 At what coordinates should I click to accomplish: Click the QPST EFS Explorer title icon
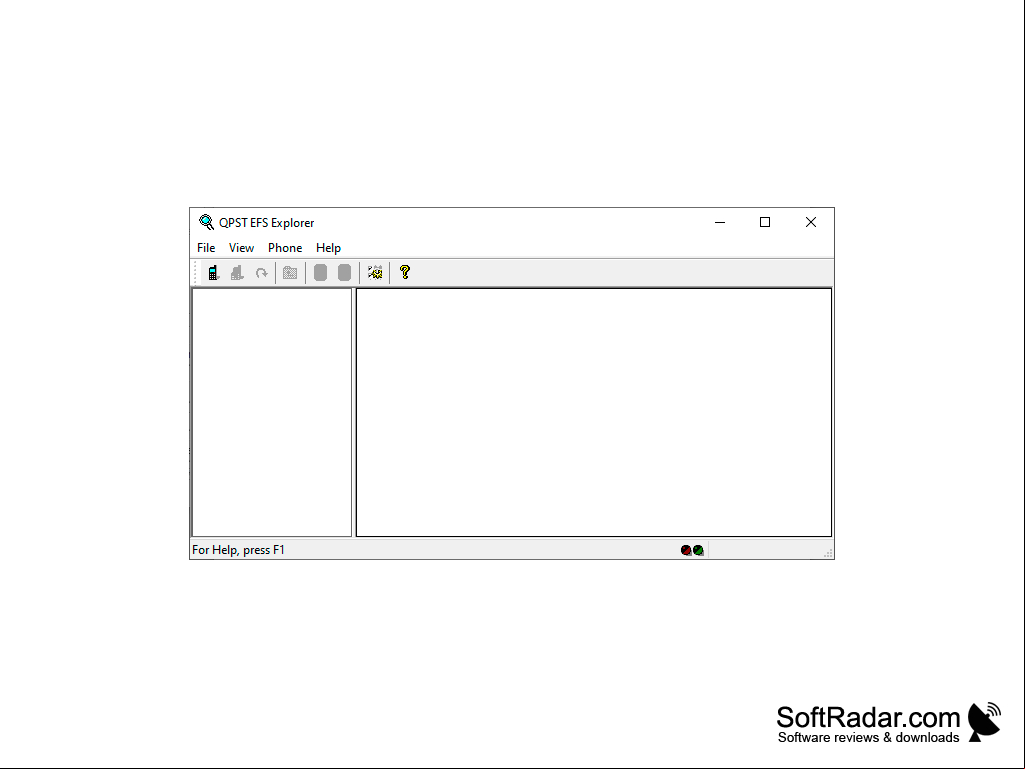pos(207,222)
